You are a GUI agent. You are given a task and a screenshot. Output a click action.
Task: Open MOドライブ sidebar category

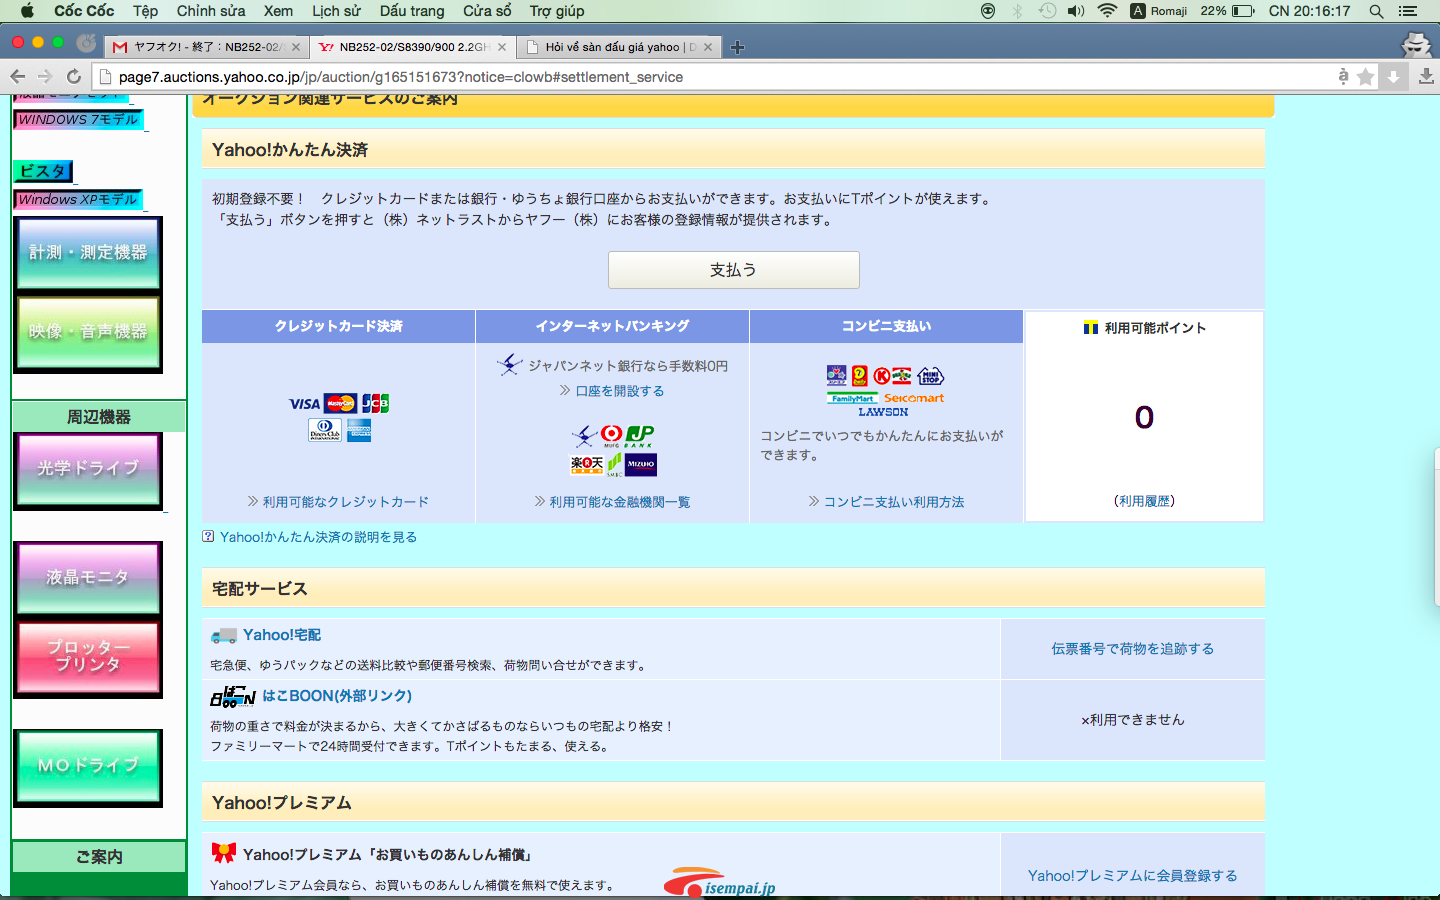coord(88,767)
